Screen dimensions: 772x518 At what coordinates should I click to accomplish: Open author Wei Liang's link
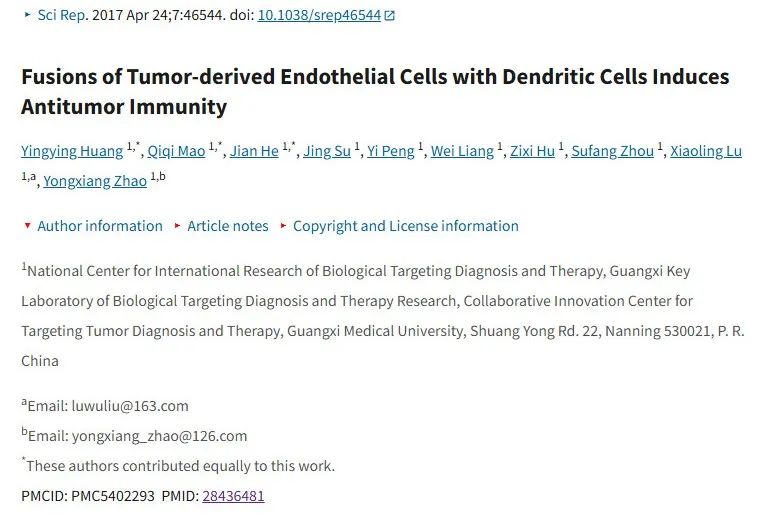pos(462,151)
